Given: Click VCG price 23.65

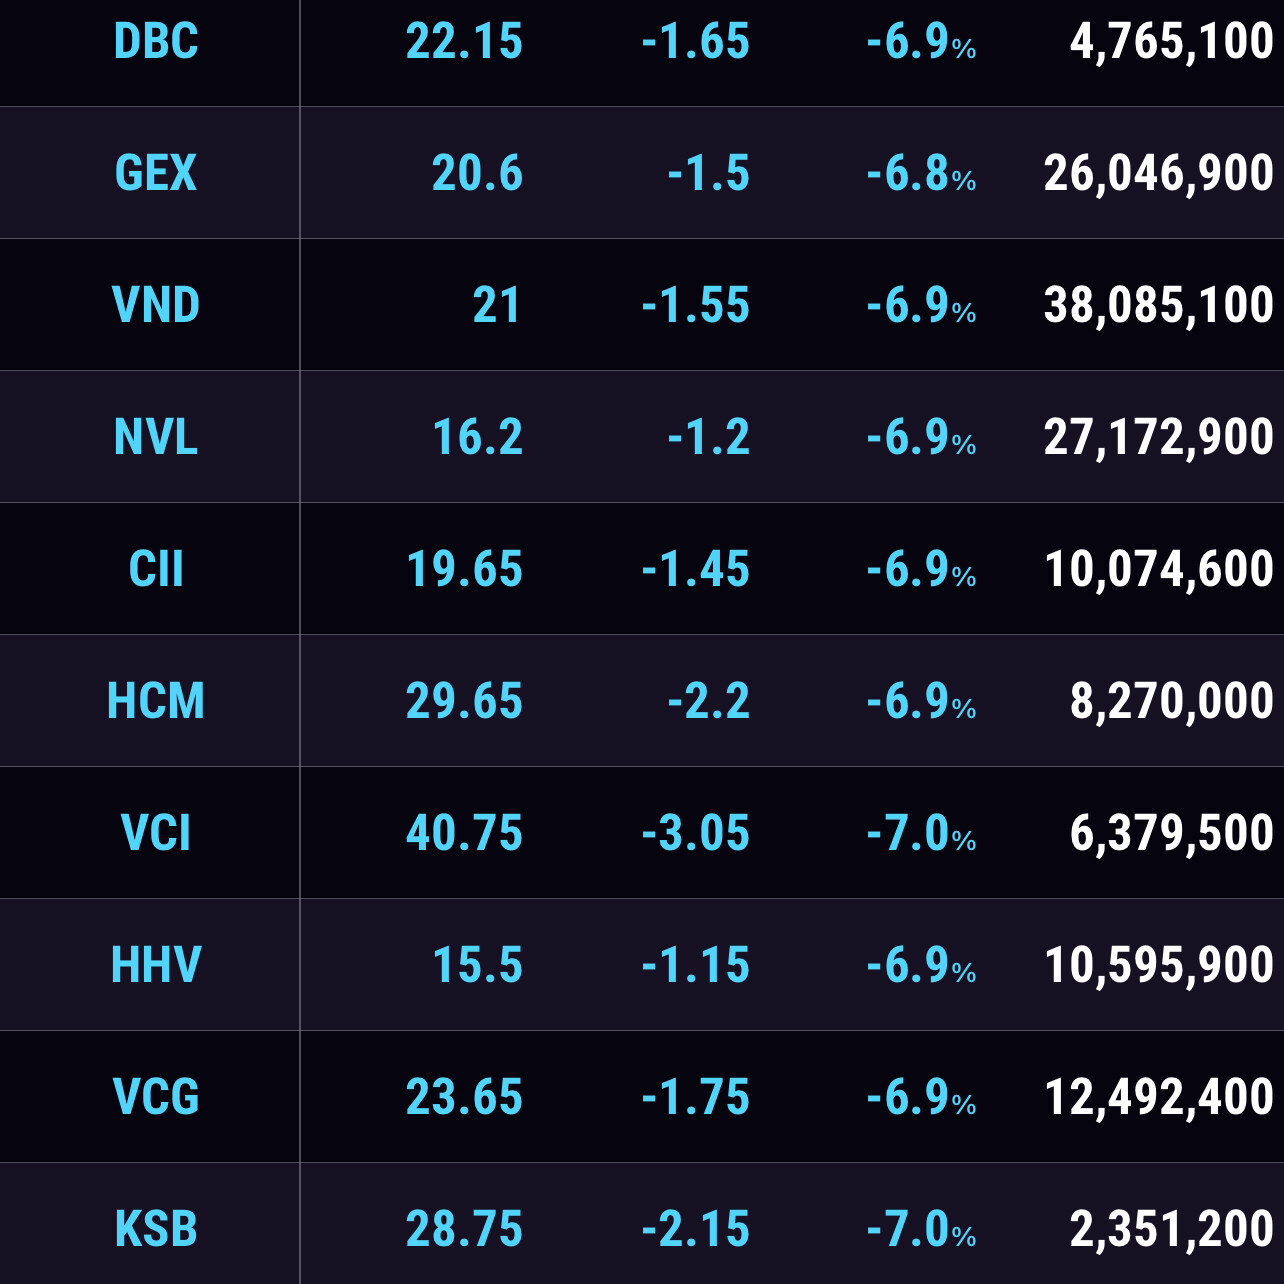Looking at the screenshot, I should coord(464,1097).
